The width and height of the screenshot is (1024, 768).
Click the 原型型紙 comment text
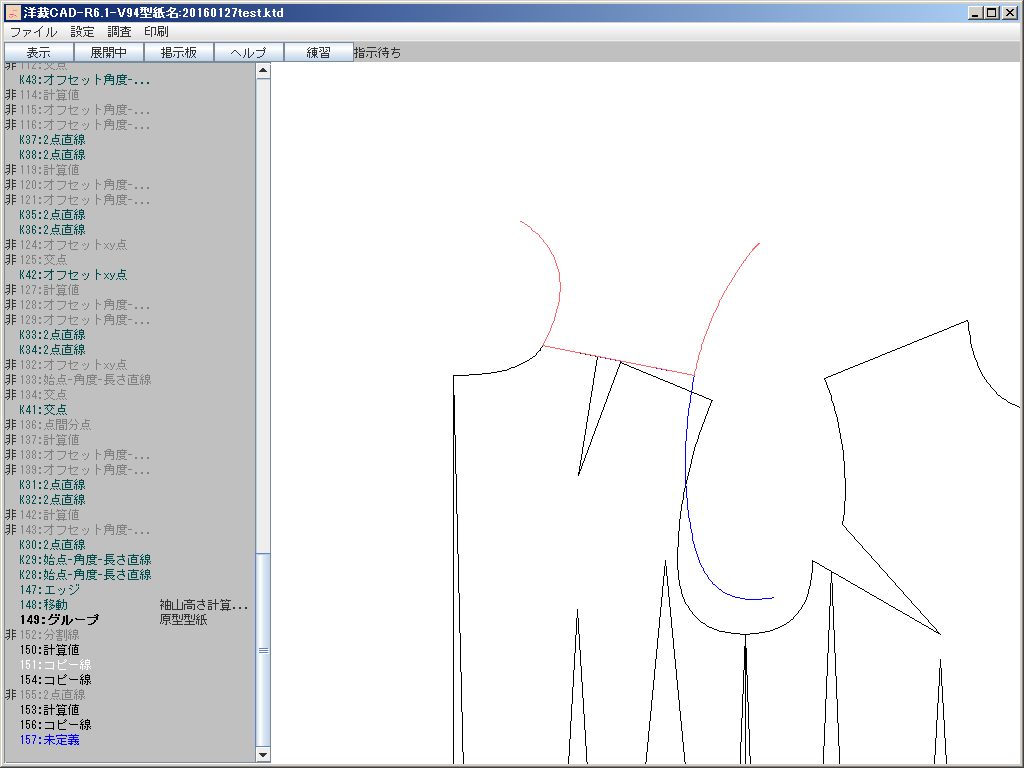[x=183, y=620]
